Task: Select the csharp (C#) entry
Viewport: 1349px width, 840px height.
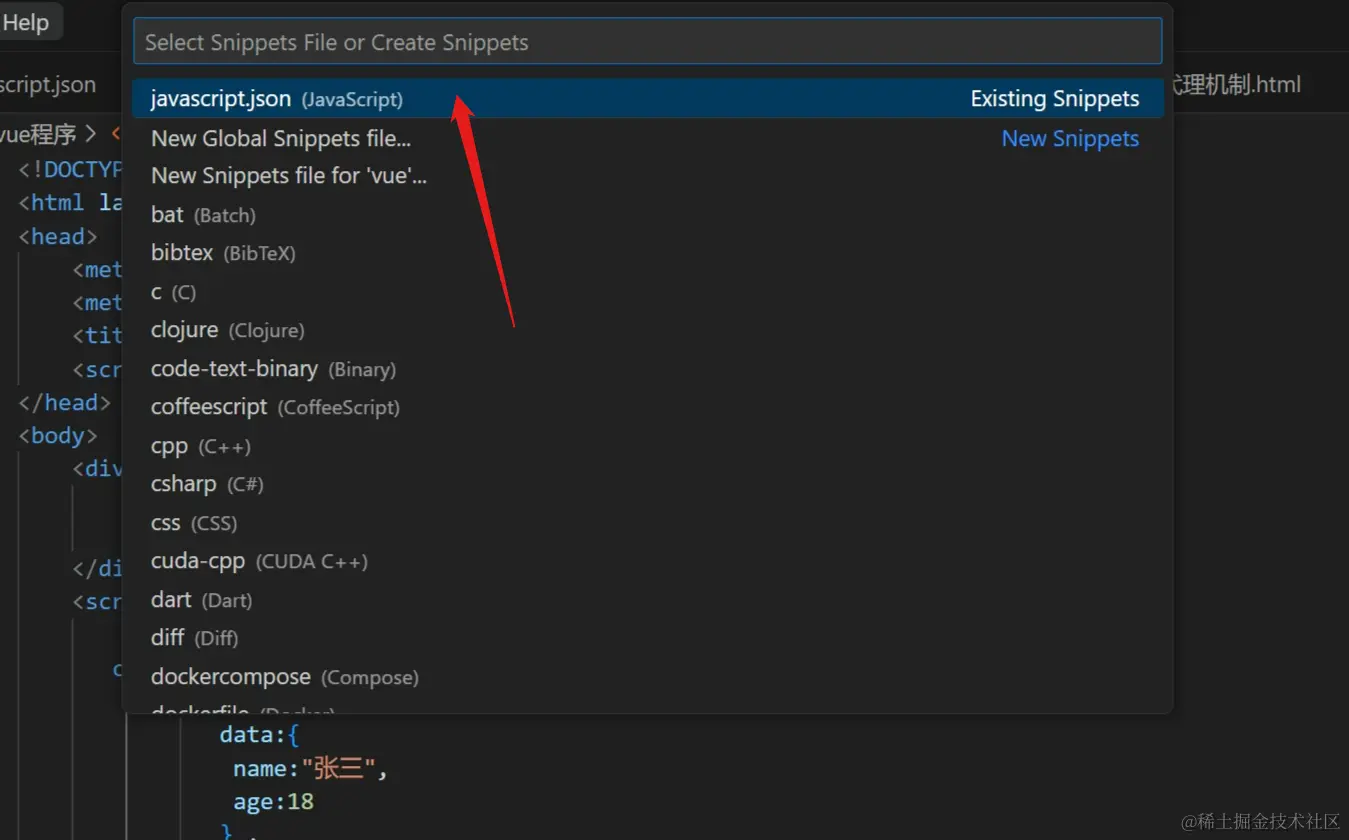Action: point(647,484)
